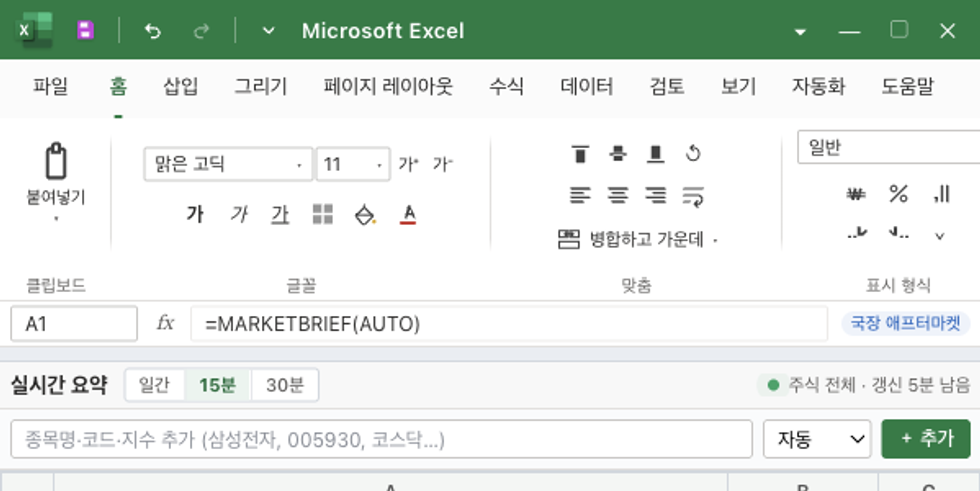The height and width of the screenshot is (491, 980).
Task: Click the text orientation rotate icon
Action: [692, 153]
